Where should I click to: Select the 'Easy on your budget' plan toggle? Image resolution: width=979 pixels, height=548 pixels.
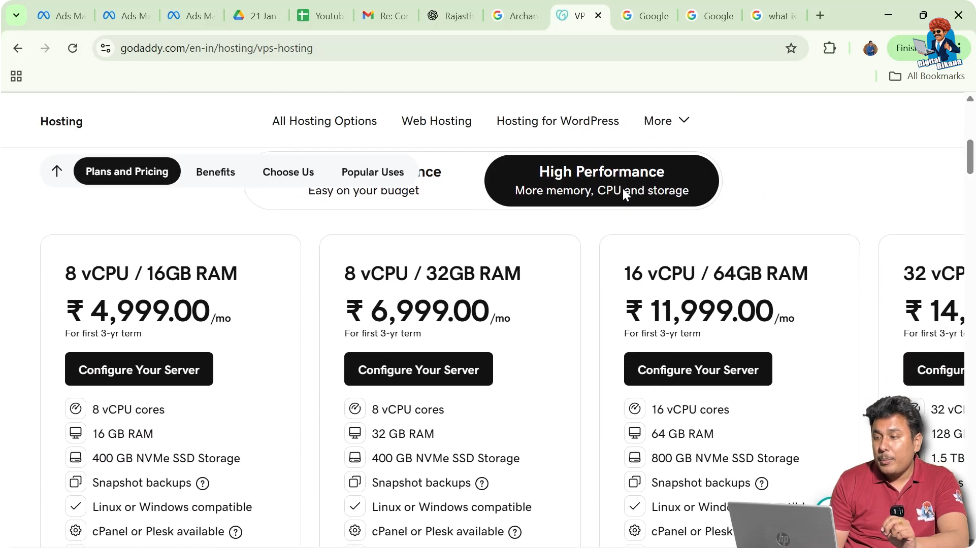click(363, 190)
